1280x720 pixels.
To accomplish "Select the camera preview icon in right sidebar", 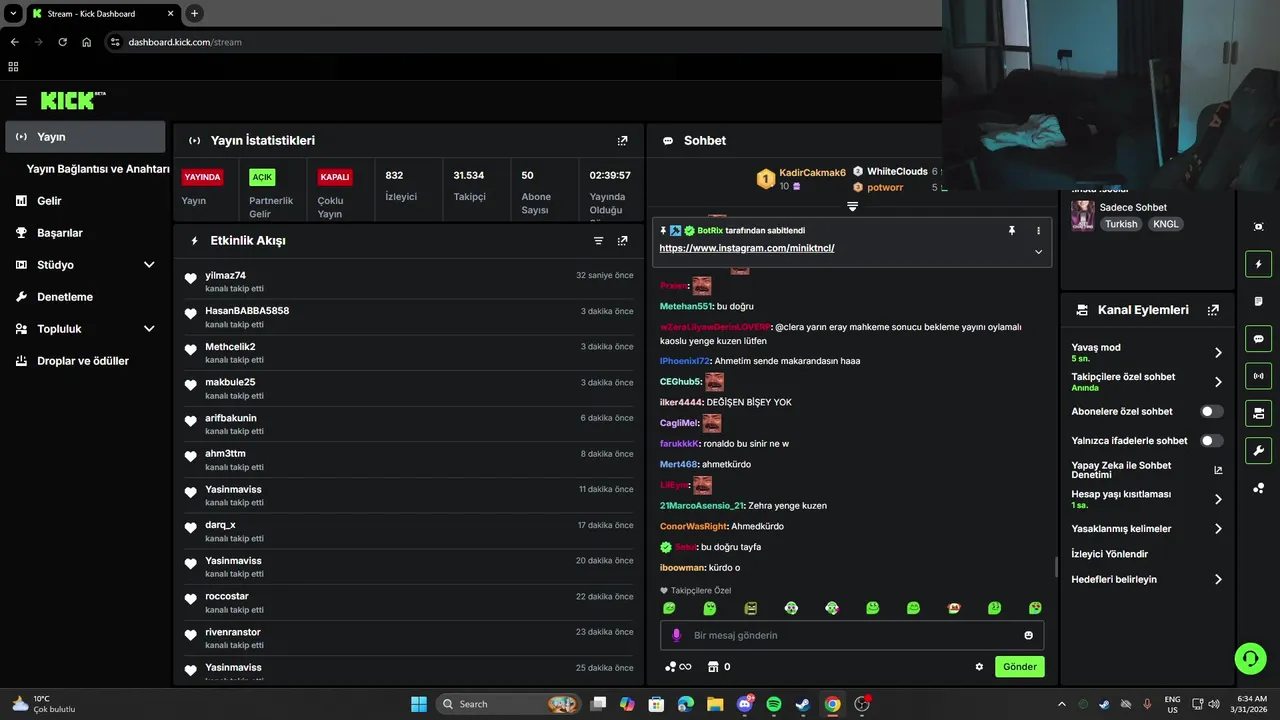I will [1258, 227].
